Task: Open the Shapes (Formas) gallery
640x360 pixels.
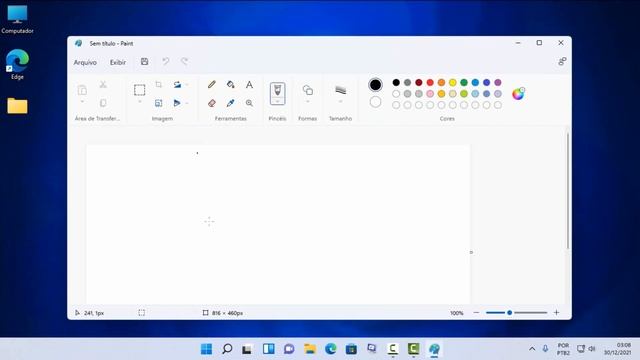Action: coord(308,90)
